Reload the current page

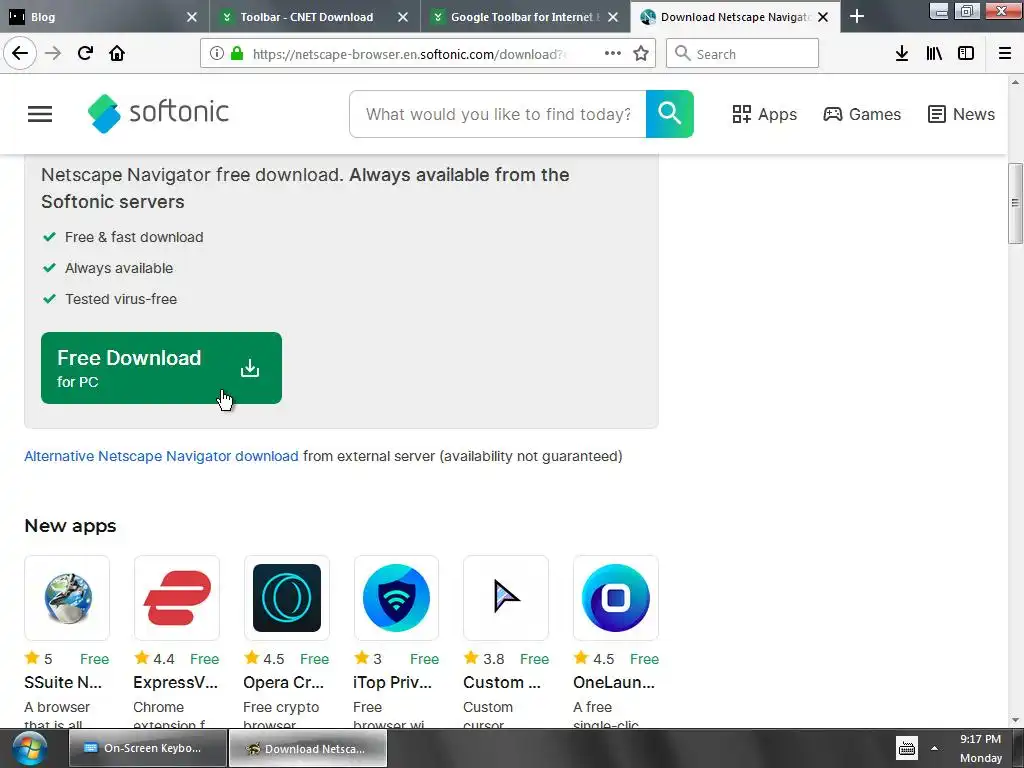(x=85, y=53)
